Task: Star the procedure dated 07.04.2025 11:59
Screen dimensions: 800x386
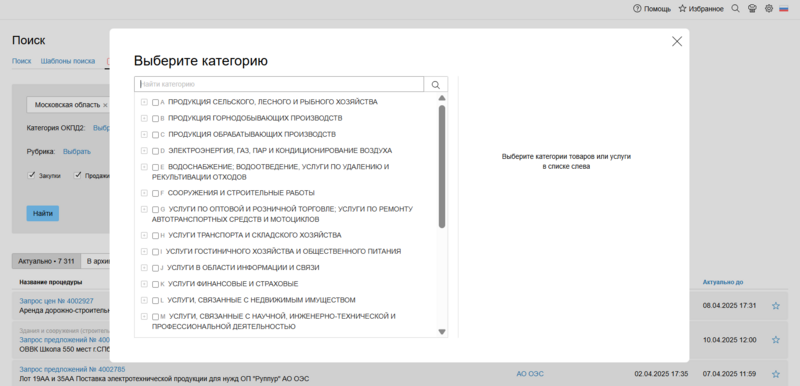Action: pyautogui.click(x=776, y=374)
